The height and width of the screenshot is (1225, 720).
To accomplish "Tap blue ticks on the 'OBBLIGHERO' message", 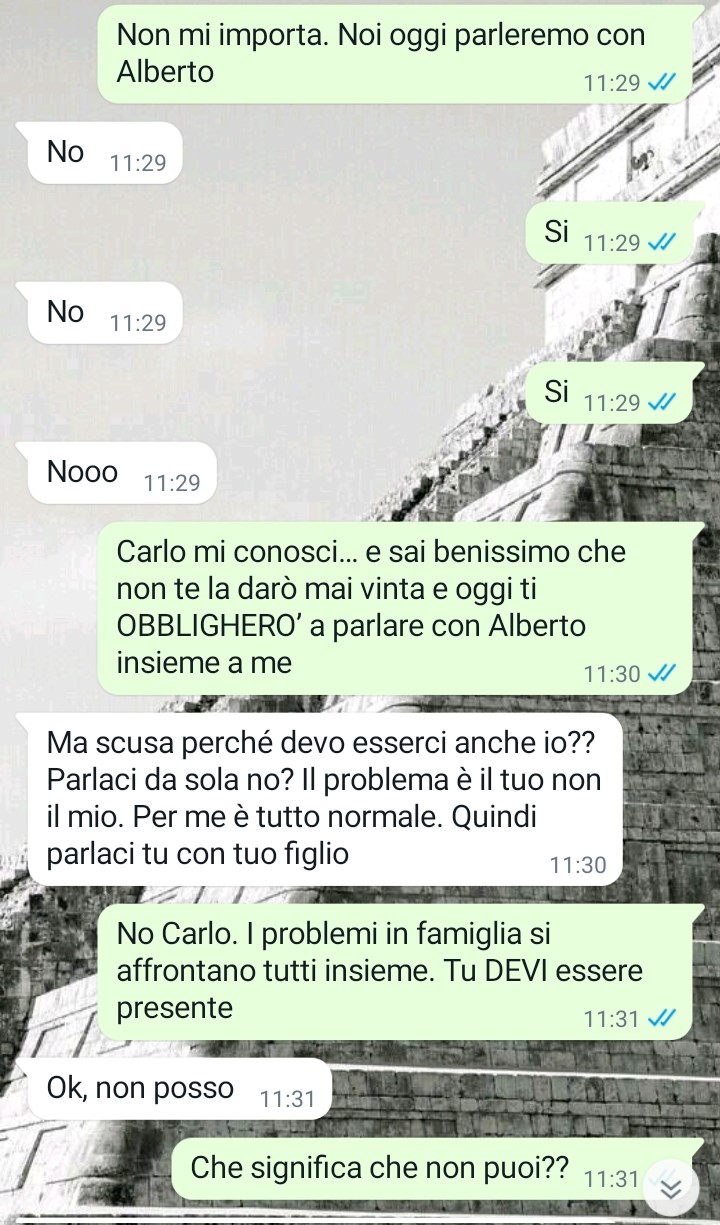I will point(662,674).
